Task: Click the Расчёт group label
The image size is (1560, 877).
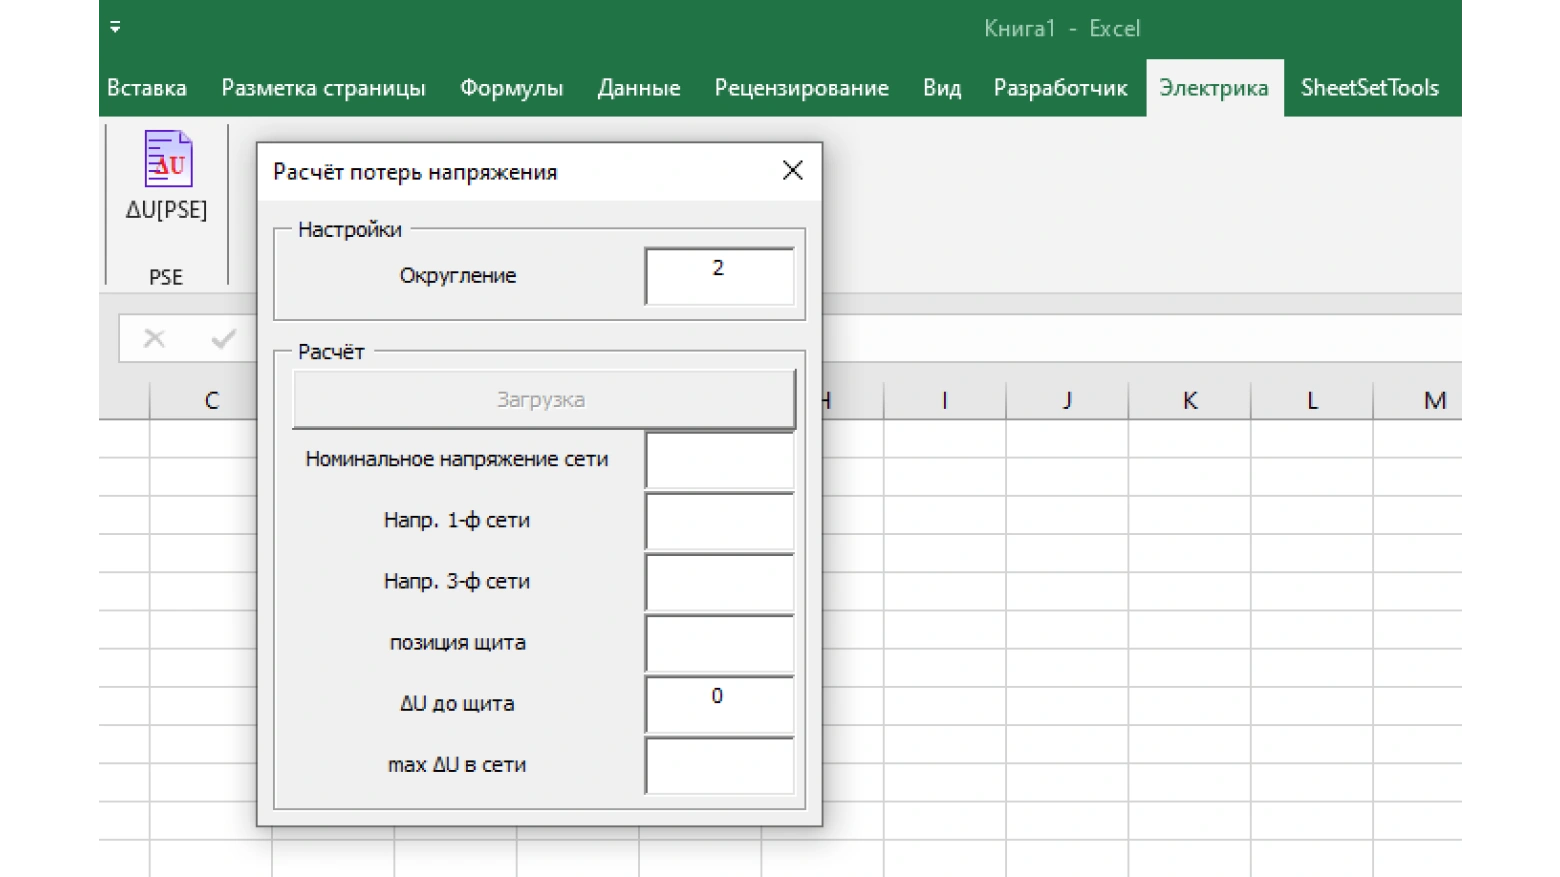Action: pyautogui.click(x=331, y=352)
